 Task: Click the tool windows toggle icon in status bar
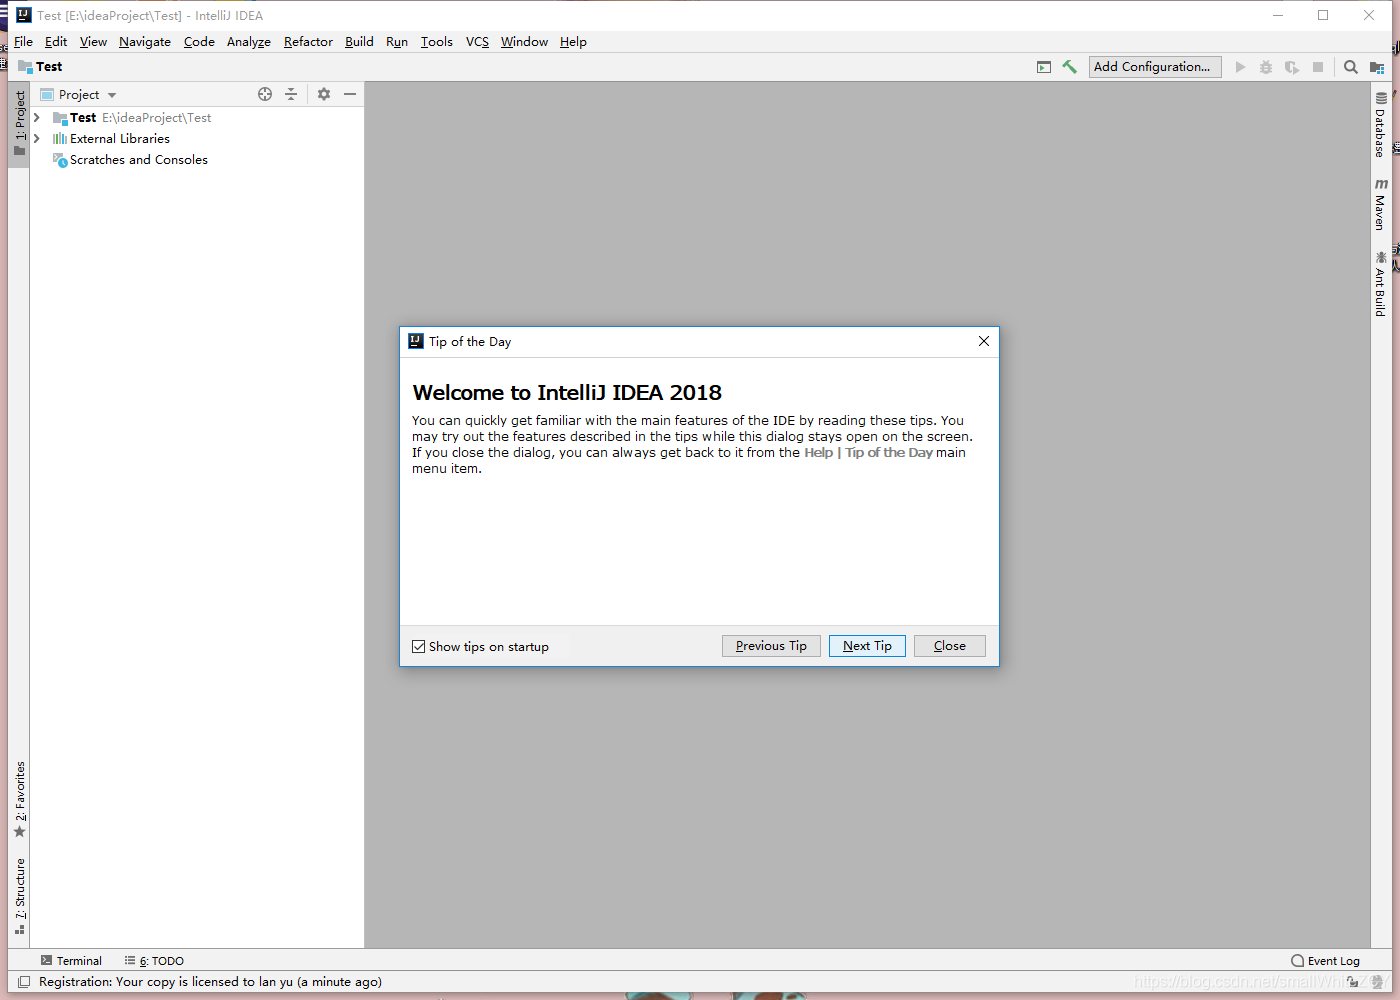point(24,982)
